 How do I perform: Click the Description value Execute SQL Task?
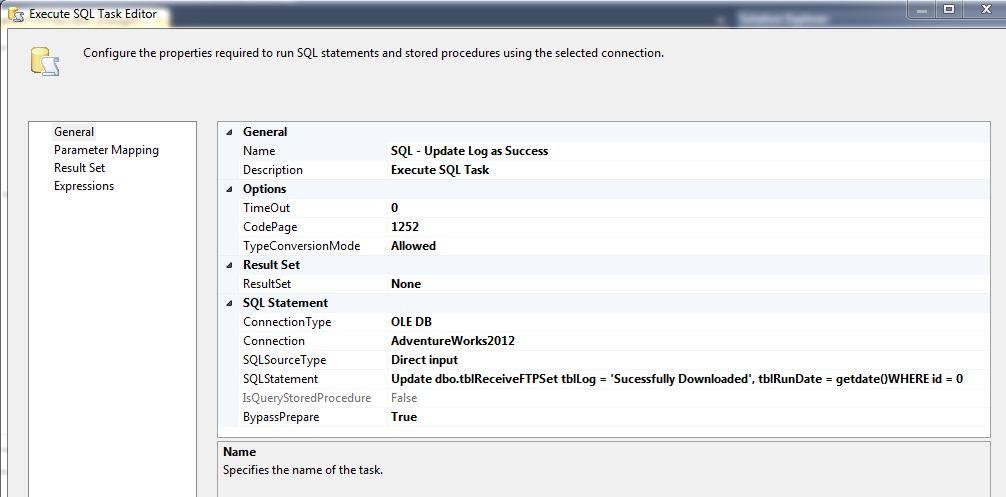click(440, 170)
